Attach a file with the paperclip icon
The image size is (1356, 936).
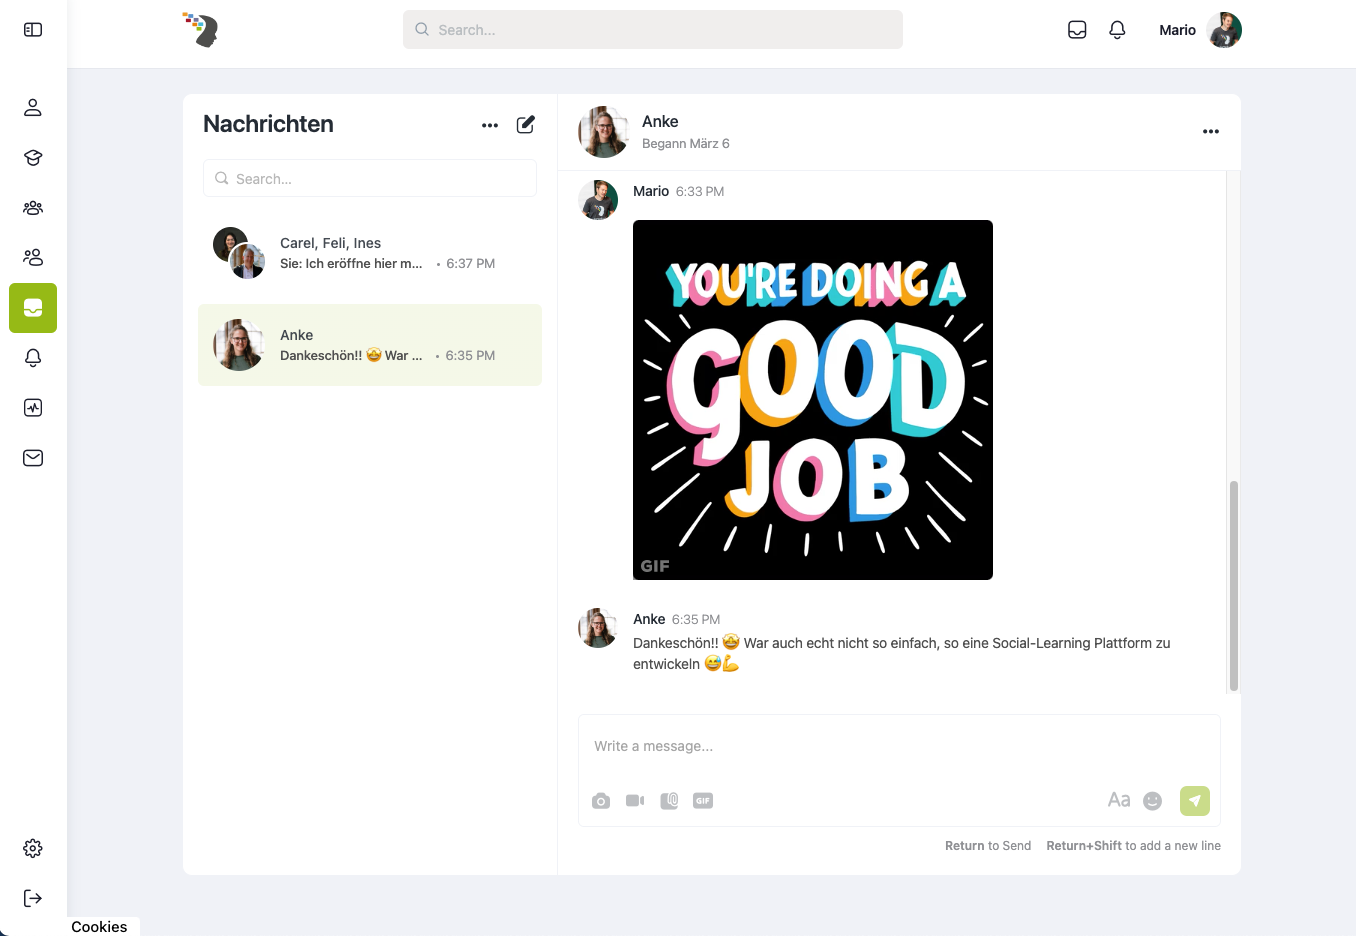point(670,801)
